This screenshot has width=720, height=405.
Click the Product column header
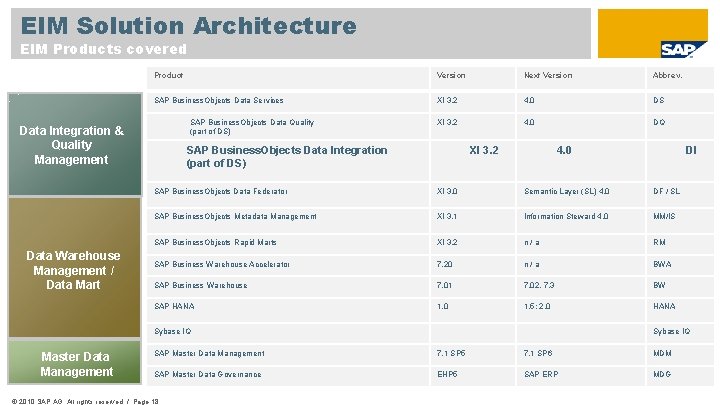click(168, 75)
